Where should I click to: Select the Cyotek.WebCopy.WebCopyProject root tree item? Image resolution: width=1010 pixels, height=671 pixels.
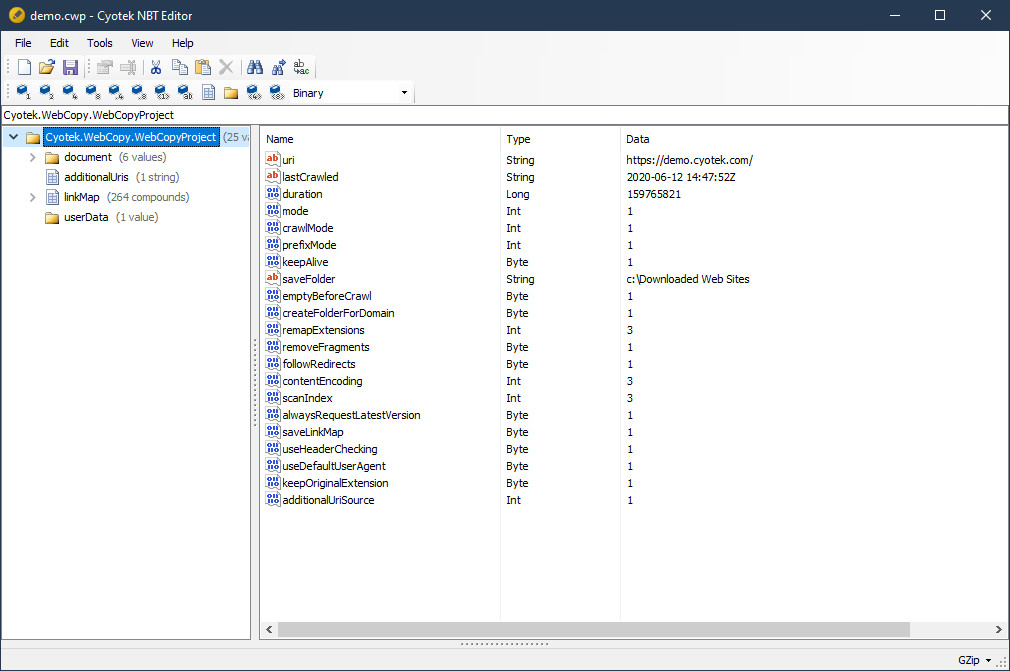click(x=131, y=137)
